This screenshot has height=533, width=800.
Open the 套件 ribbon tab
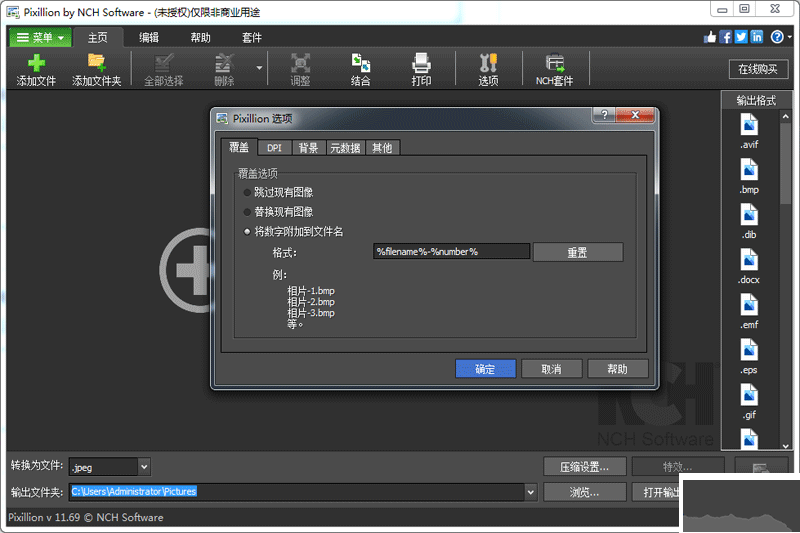pos(252,37)
